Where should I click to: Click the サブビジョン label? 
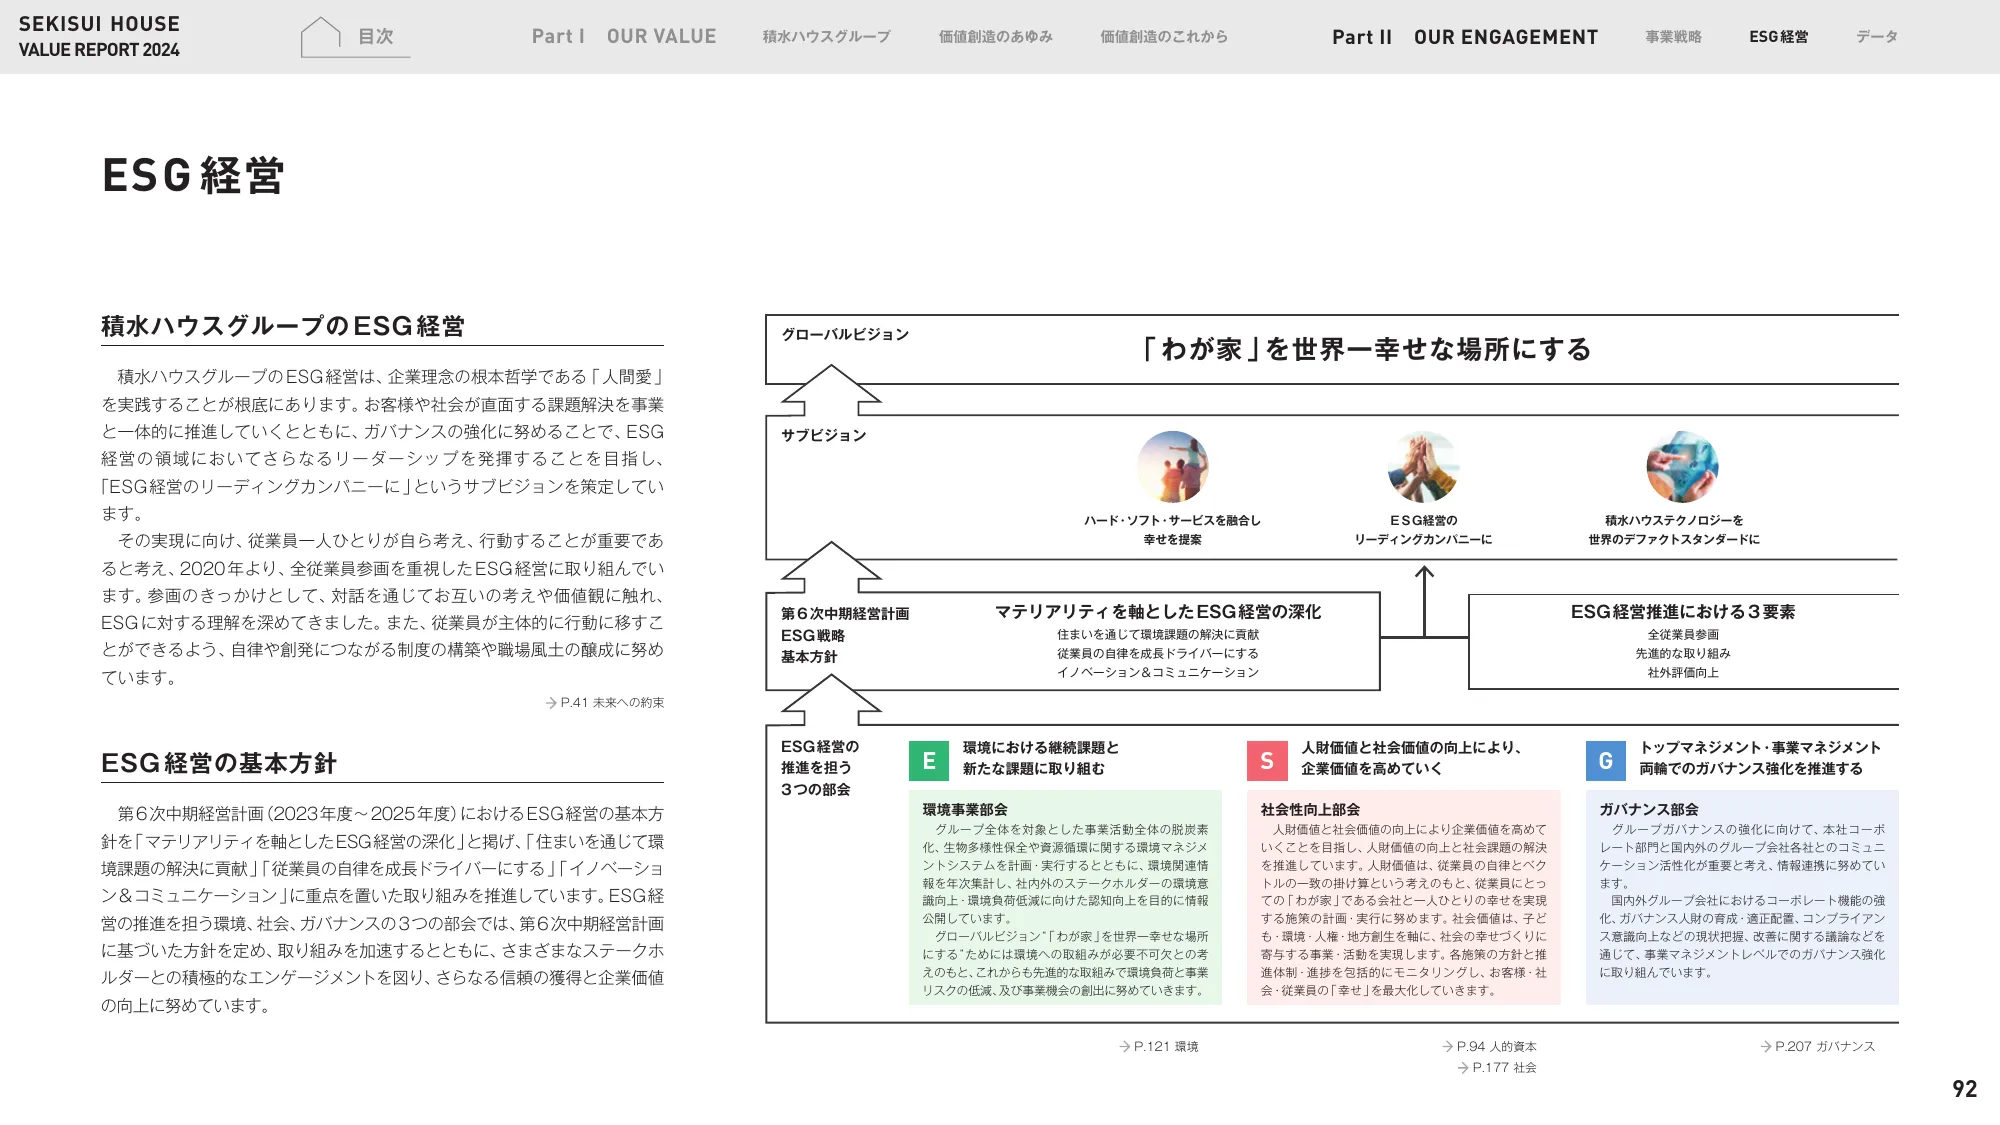[824, 435]
